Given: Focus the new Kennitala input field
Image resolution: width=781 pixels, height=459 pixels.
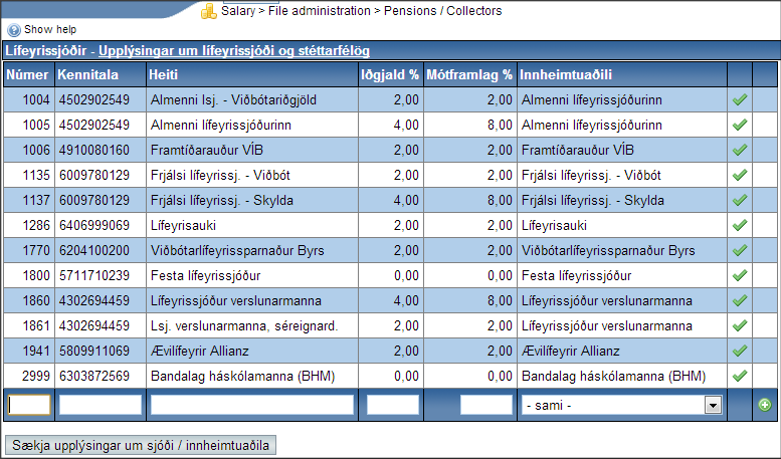Looking at the screenshot, I should pyautogui.click(x=100, y=405).
